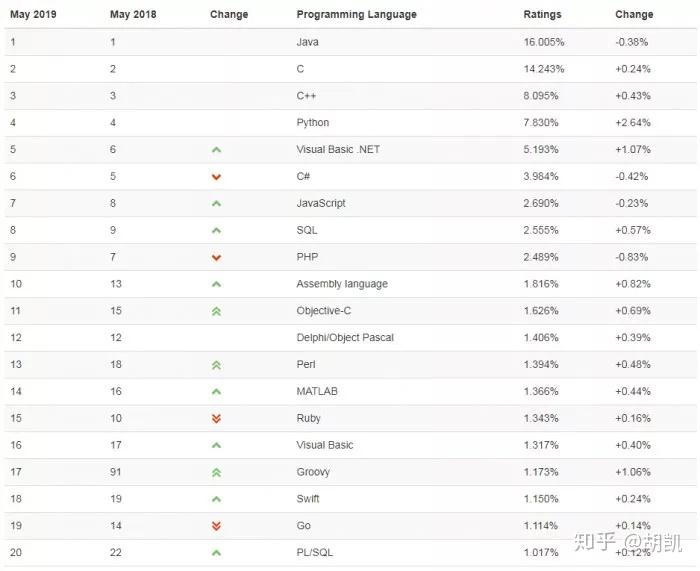Click the green up arrow for Swift
Viewport: 700px width, 571px height.
point(216,499)
